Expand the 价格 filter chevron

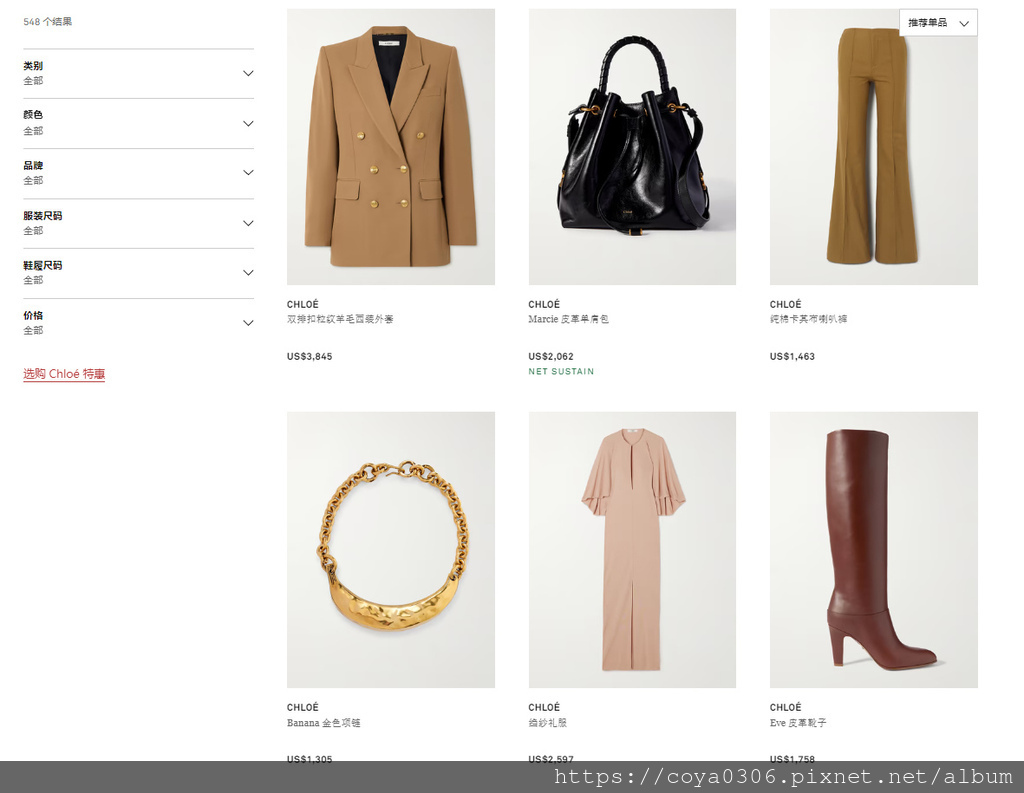point(248,323)
